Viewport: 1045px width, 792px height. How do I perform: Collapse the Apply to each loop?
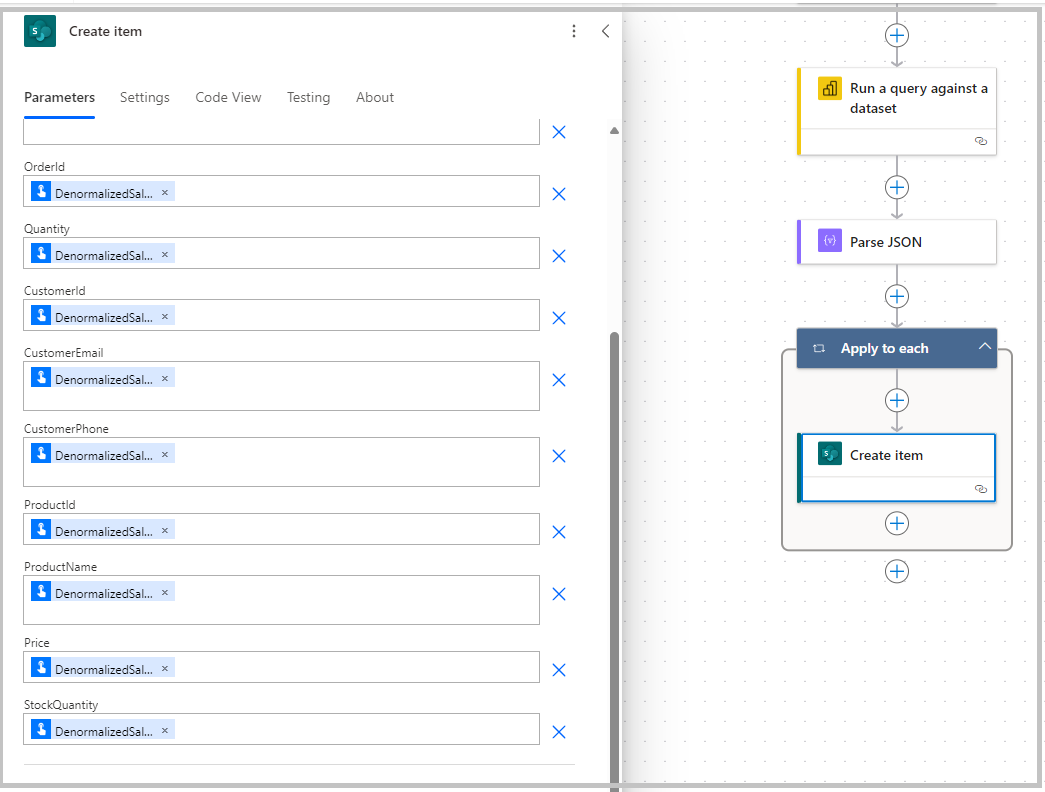[x=984, y=347]
